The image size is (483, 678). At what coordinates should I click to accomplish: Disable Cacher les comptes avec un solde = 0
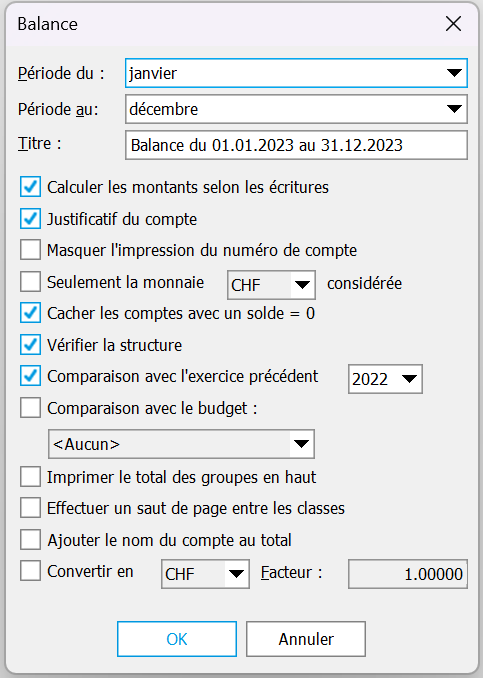pos(30,313)
